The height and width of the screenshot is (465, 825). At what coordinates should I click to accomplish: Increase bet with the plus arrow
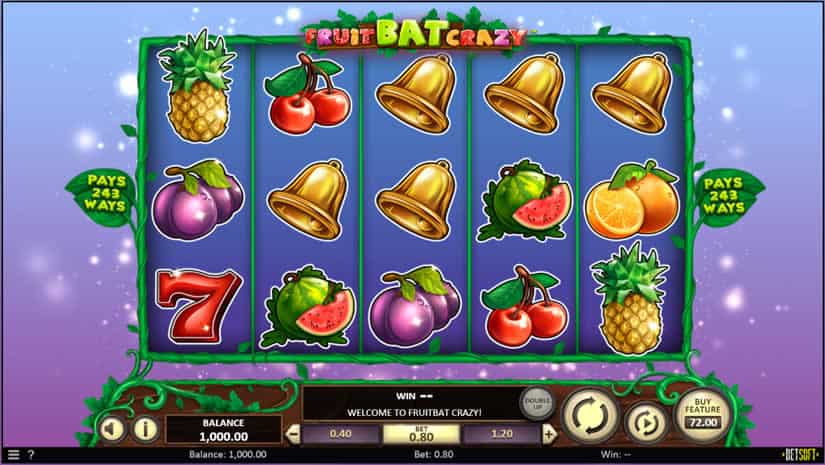click(x=549, y=434)
